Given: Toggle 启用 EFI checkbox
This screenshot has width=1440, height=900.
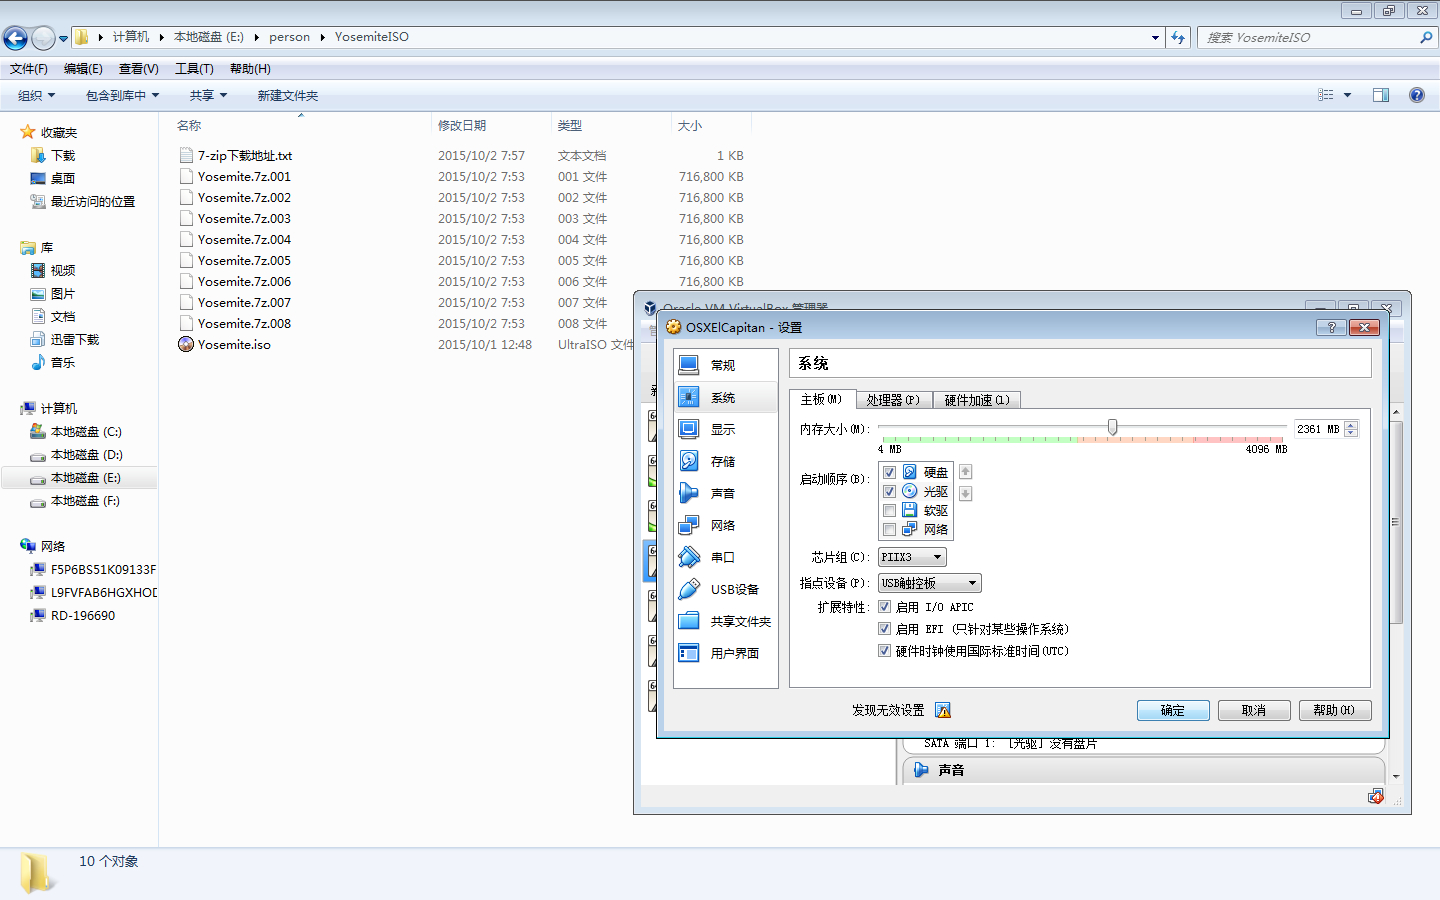Looking at the screenshot, I should [x=884, y=629].
